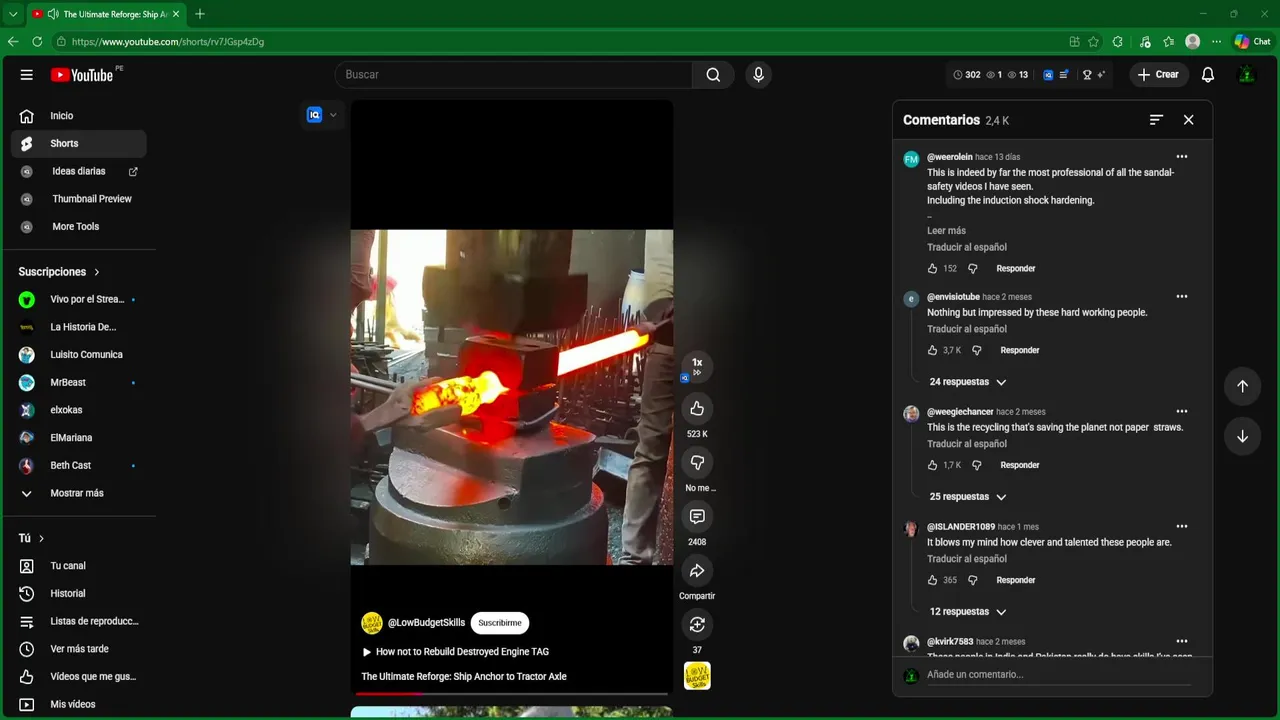This screenshot has height=720, width=1280.
Task: Share the Short with Compartir button
Action: pos(697,571)
